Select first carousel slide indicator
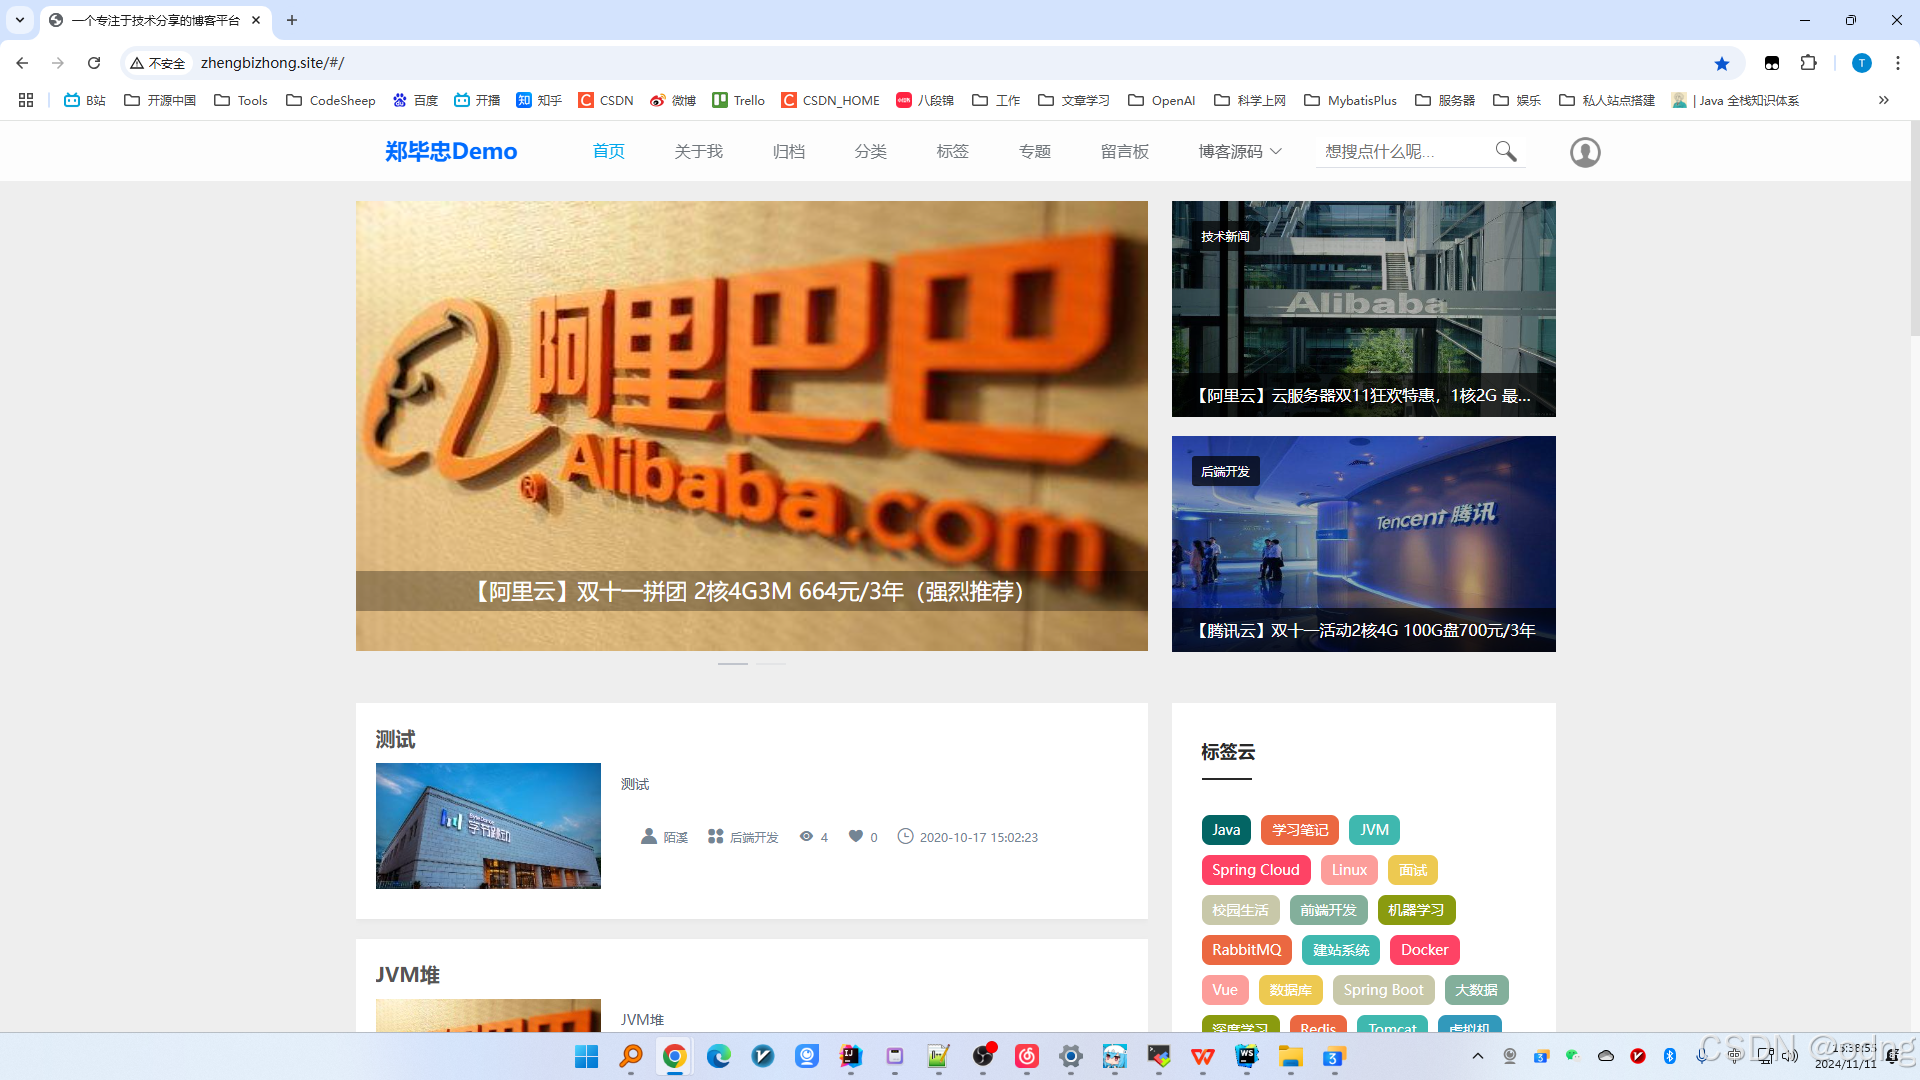Screen dimensions: 1920x1080 pyautogui.click(x=732, y=664)
